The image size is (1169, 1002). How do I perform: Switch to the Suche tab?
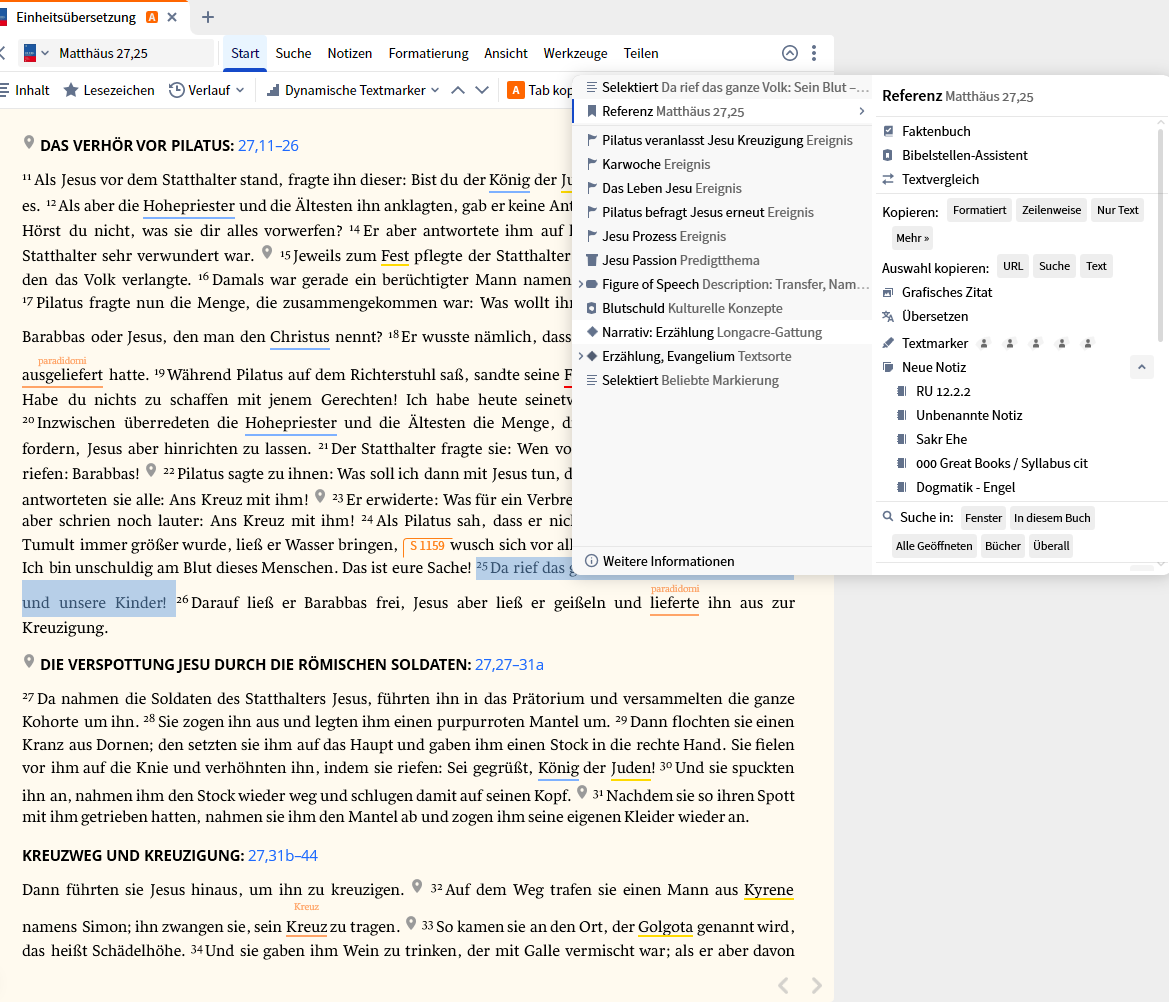(x=293, y=53)
